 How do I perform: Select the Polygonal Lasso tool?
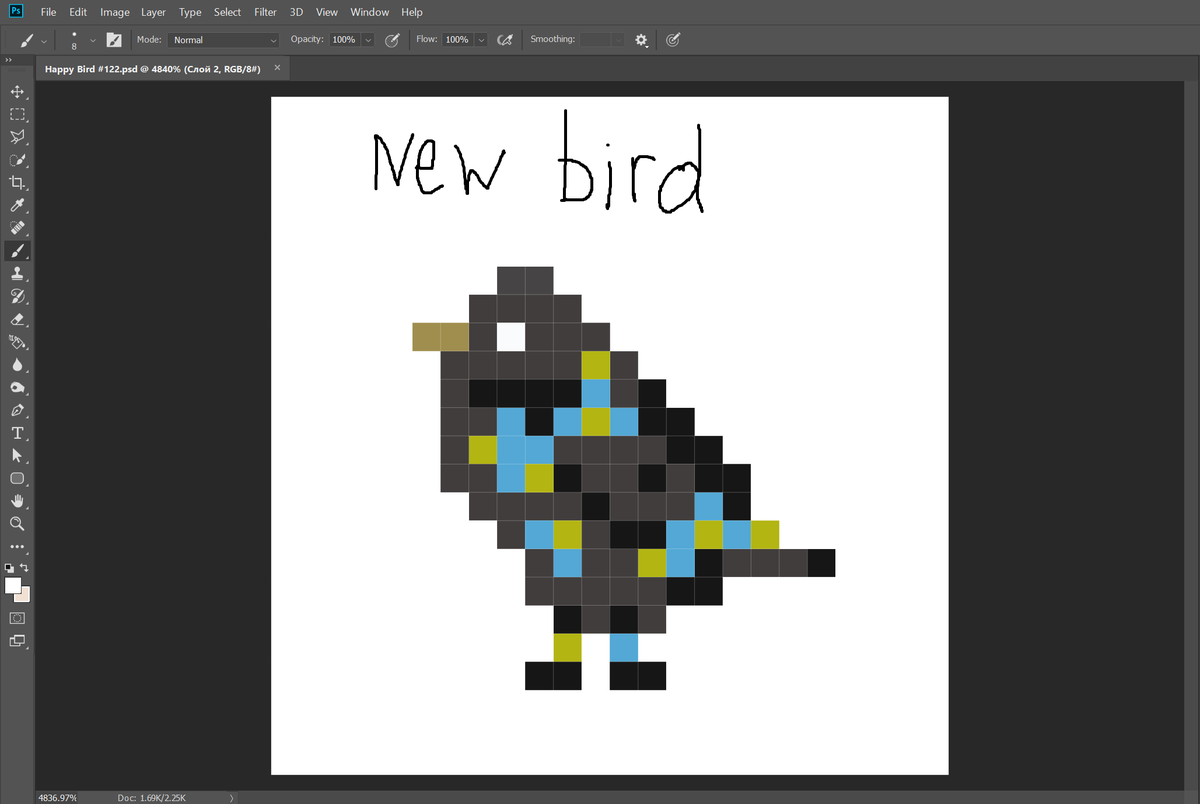pyautogui.click(x=17, y=137)
